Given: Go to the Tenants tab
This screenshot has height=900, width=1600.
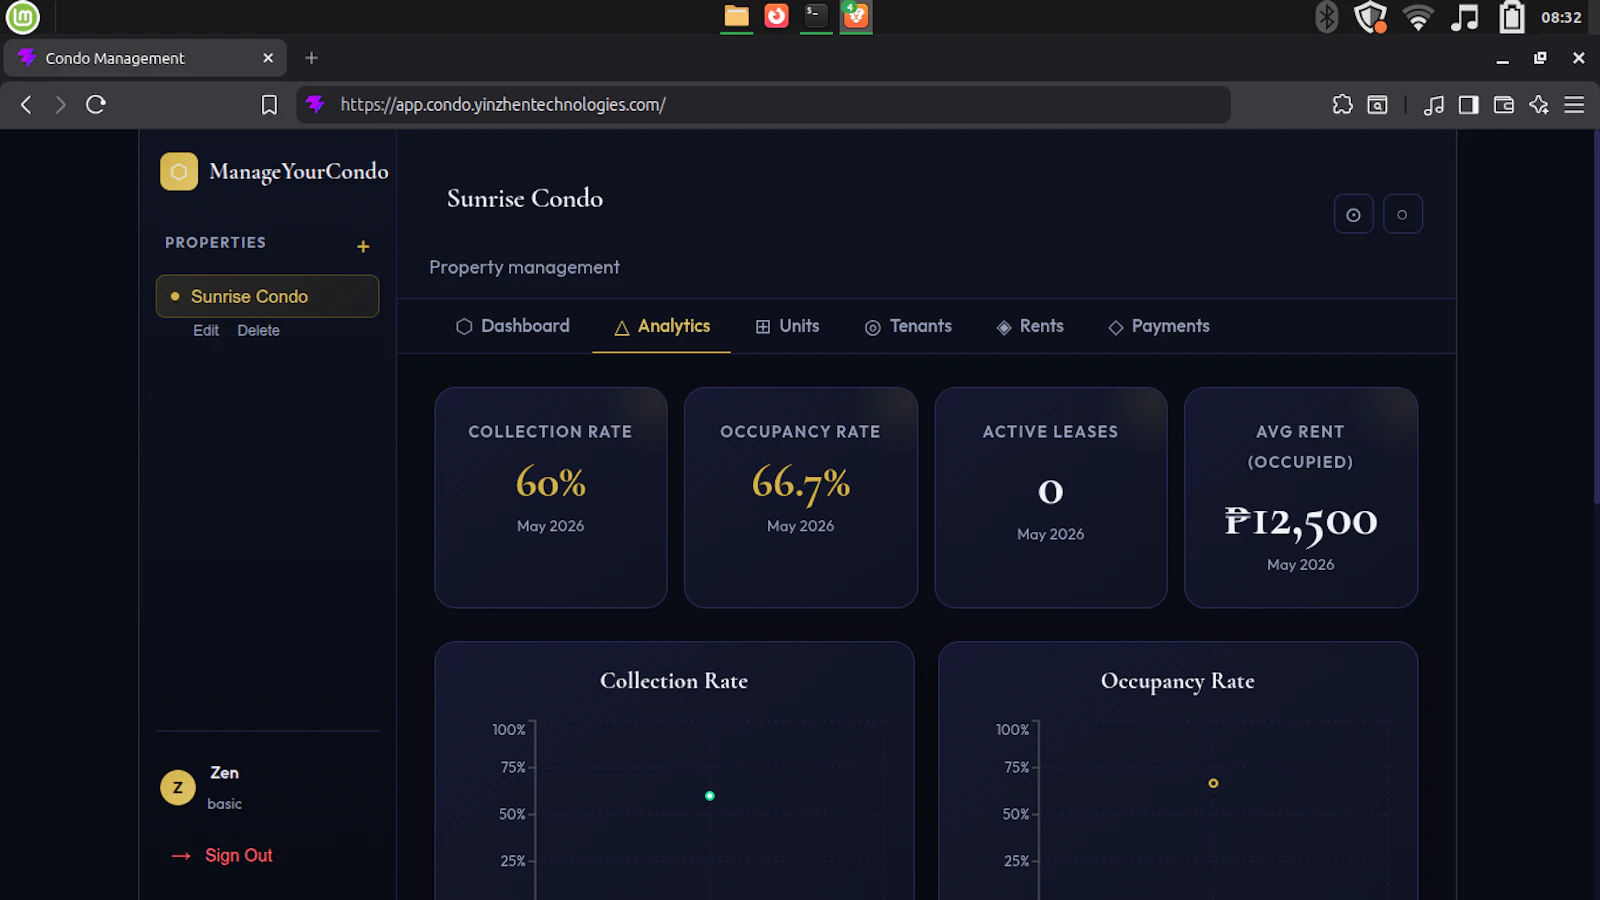Looking at the screenshot, I should (x=908, y=326).
